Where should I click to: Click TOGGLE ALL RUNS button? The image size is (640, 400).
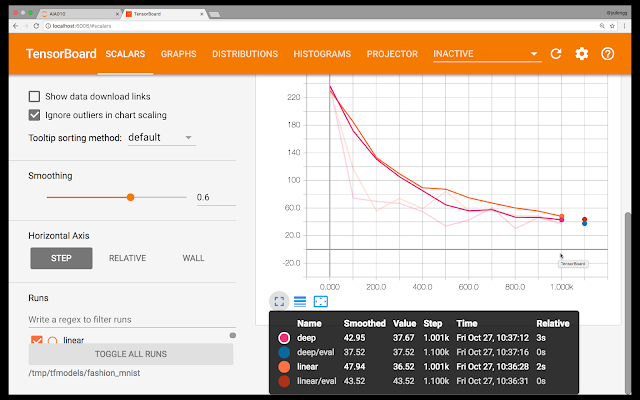pos(131,354)
